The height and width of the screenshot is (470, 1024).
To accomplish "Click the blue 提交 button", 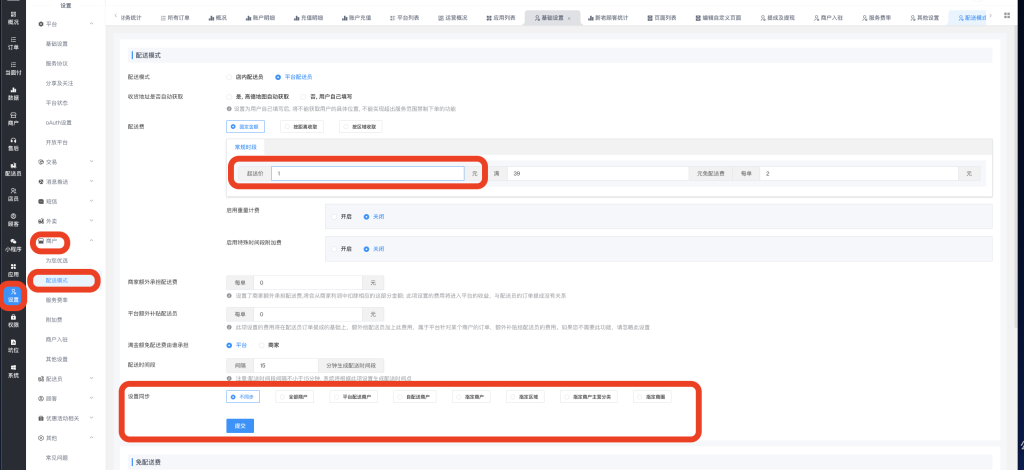I will pos(240,425).
